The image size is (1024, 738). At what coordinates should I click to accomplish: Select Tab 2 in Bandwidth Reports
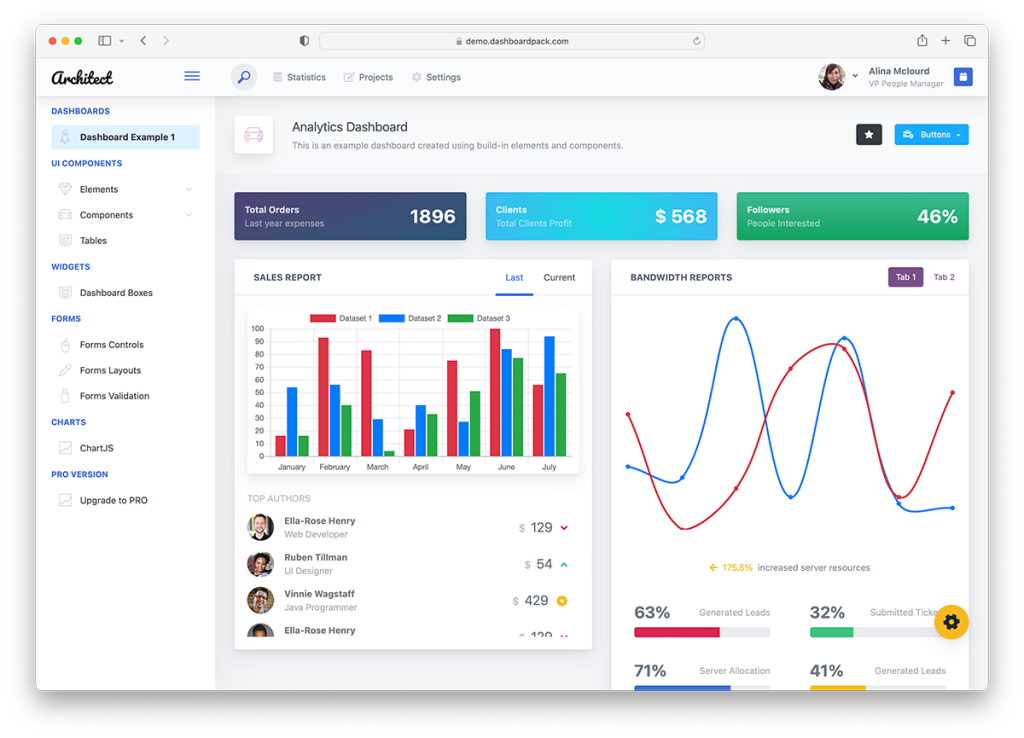point(943,277)
